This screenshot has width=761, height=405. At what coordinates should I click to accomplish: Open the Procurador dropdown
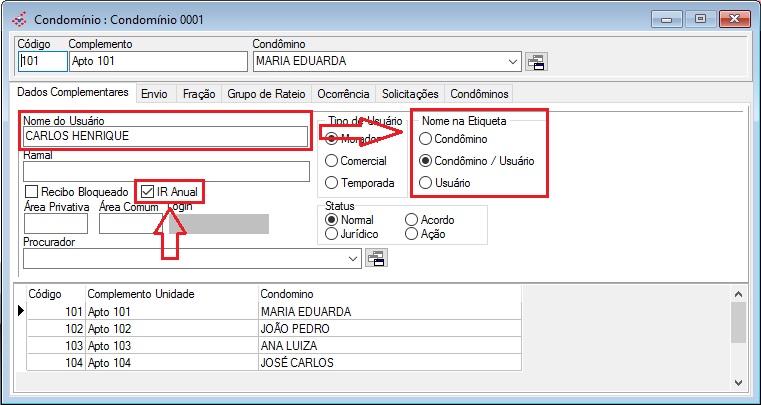[x=353, y=259]
